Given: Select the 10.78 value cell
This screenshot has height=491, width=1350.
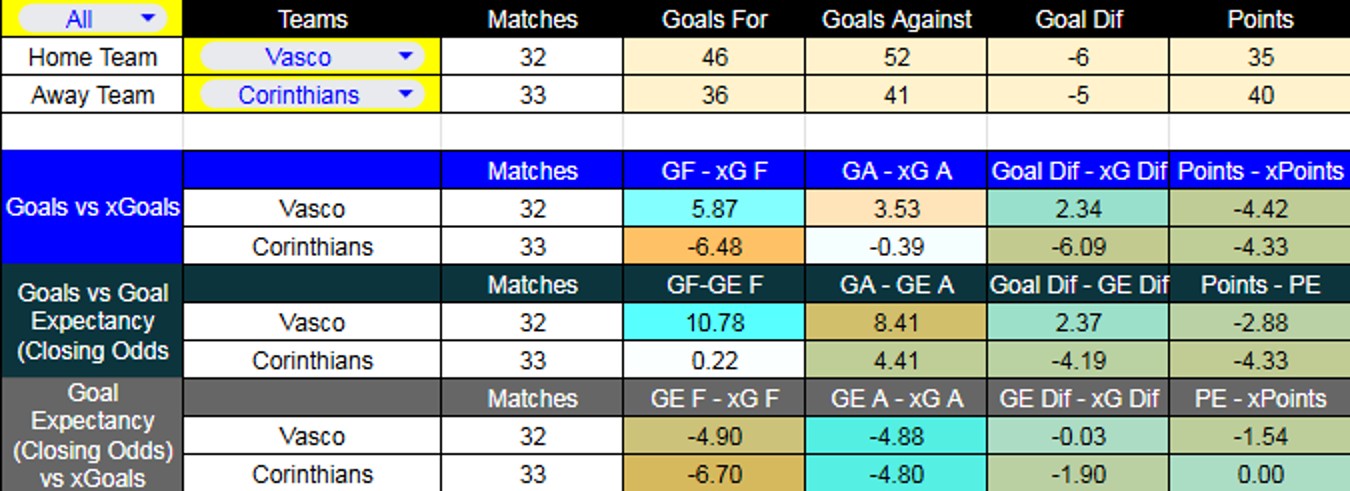Looking at the screenshot, I should point(714,323).
